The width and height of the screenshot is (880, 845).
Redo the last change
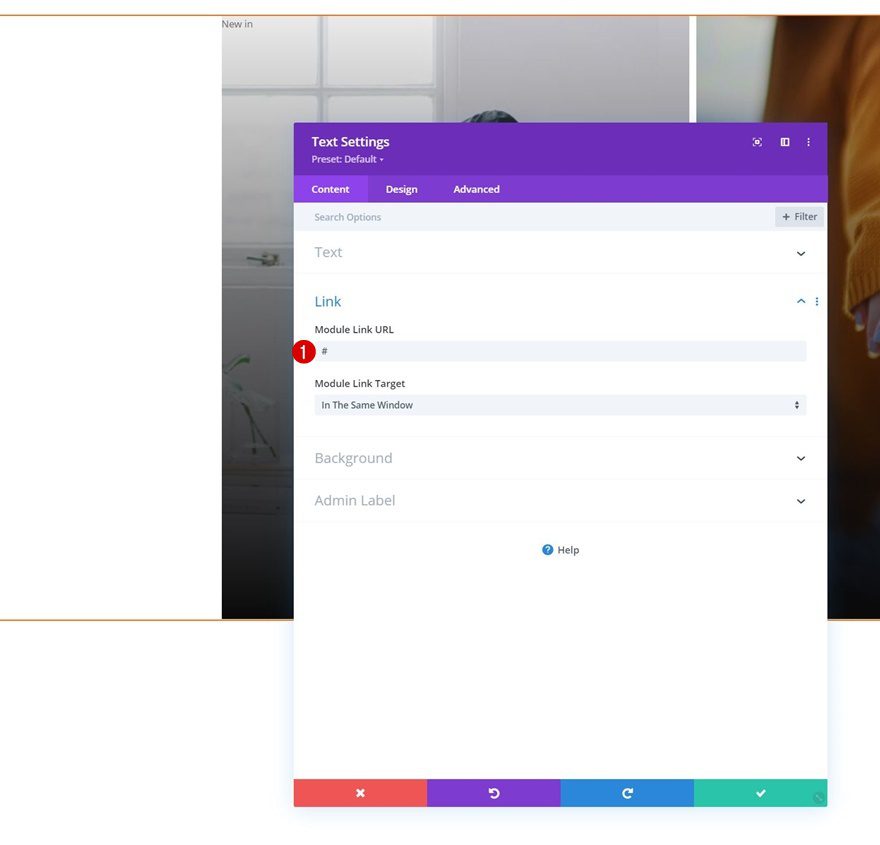[627, 792]
